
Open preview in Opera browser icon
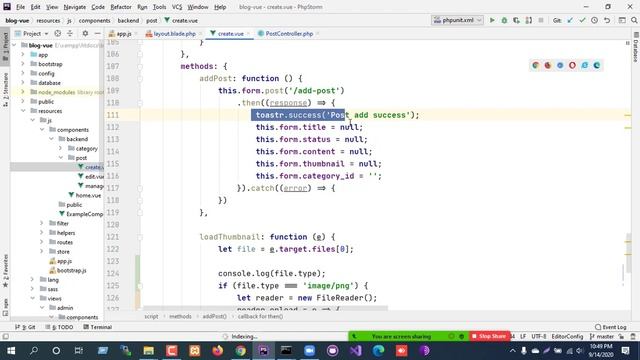coord(572,65)
